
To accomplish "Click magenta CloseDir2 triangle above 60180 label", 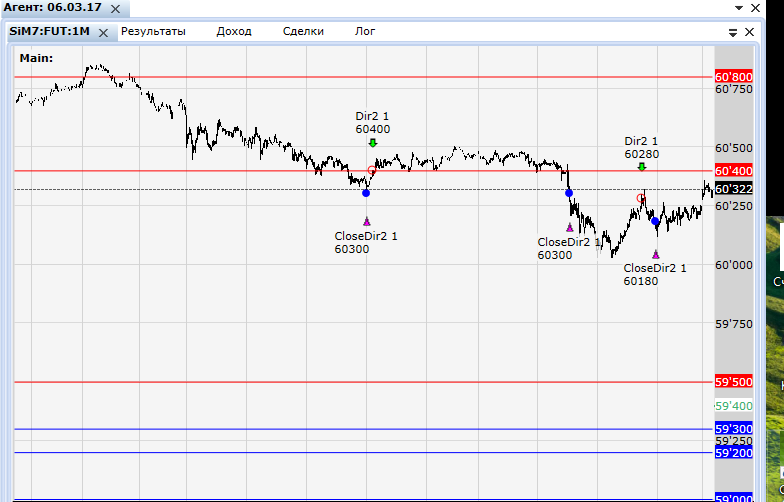I will [656, 254].
